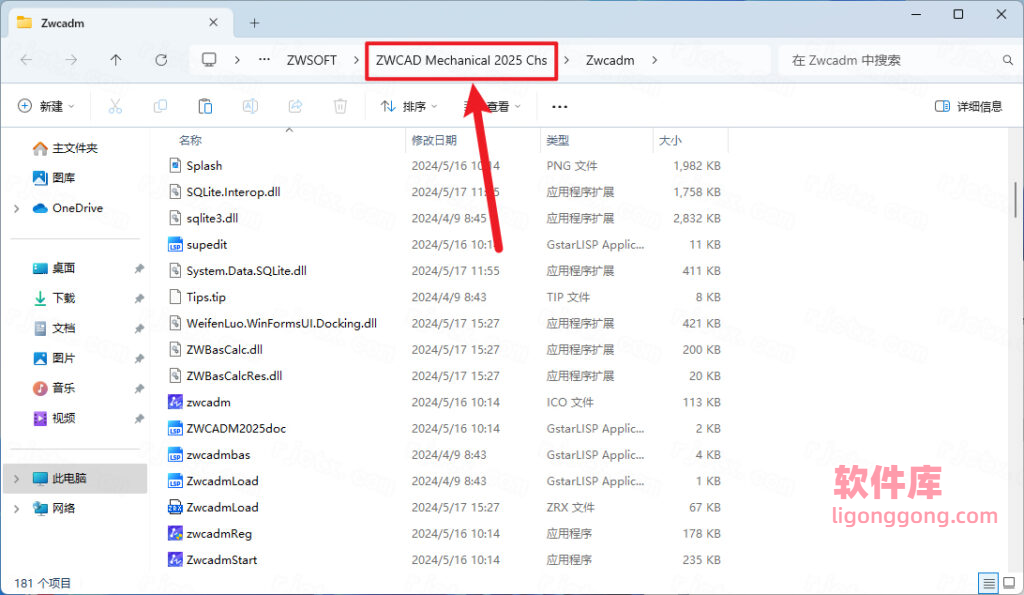Switch to large thumbnails view icon
This screenshot has width=1024, height=595.
pyautogui.click(x=1010, y=583)
